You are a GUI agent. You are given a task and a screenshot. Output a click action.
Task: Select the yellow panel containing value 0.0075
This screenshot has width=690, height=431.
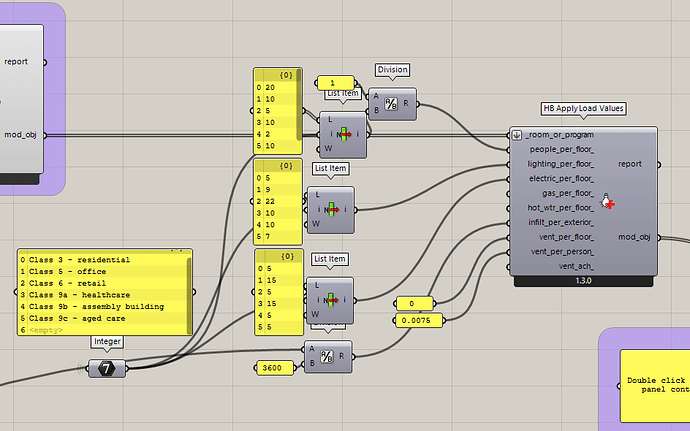click(x=419, y=320)
